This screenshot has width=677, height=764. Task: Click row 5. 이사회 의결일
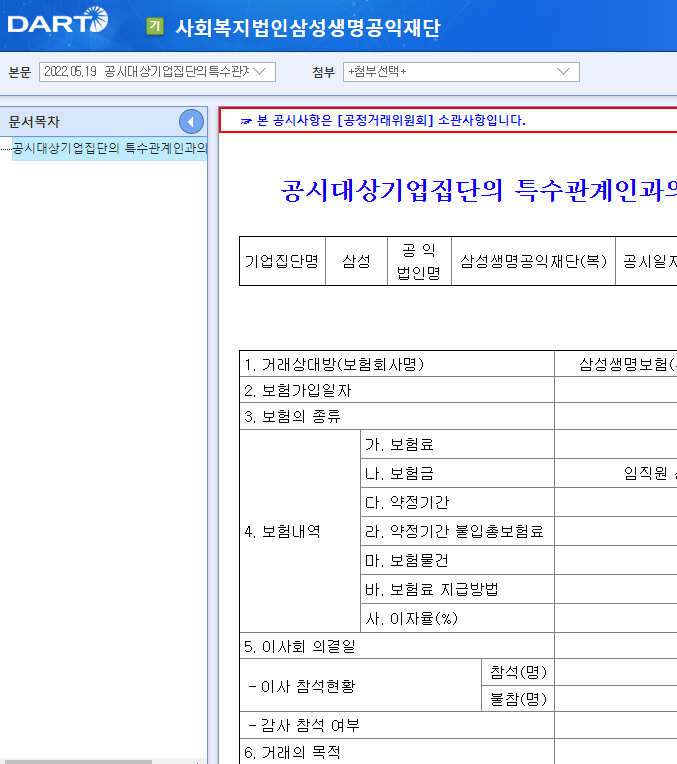397,646
